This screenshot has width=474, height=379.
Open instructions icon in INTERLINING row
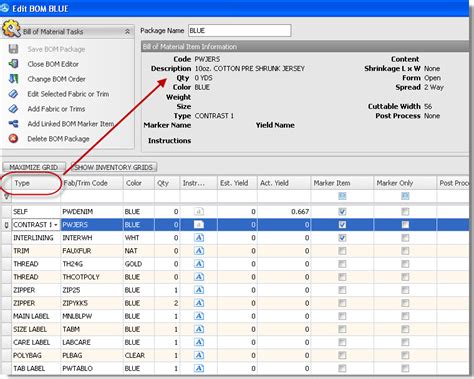pos(199,238)
